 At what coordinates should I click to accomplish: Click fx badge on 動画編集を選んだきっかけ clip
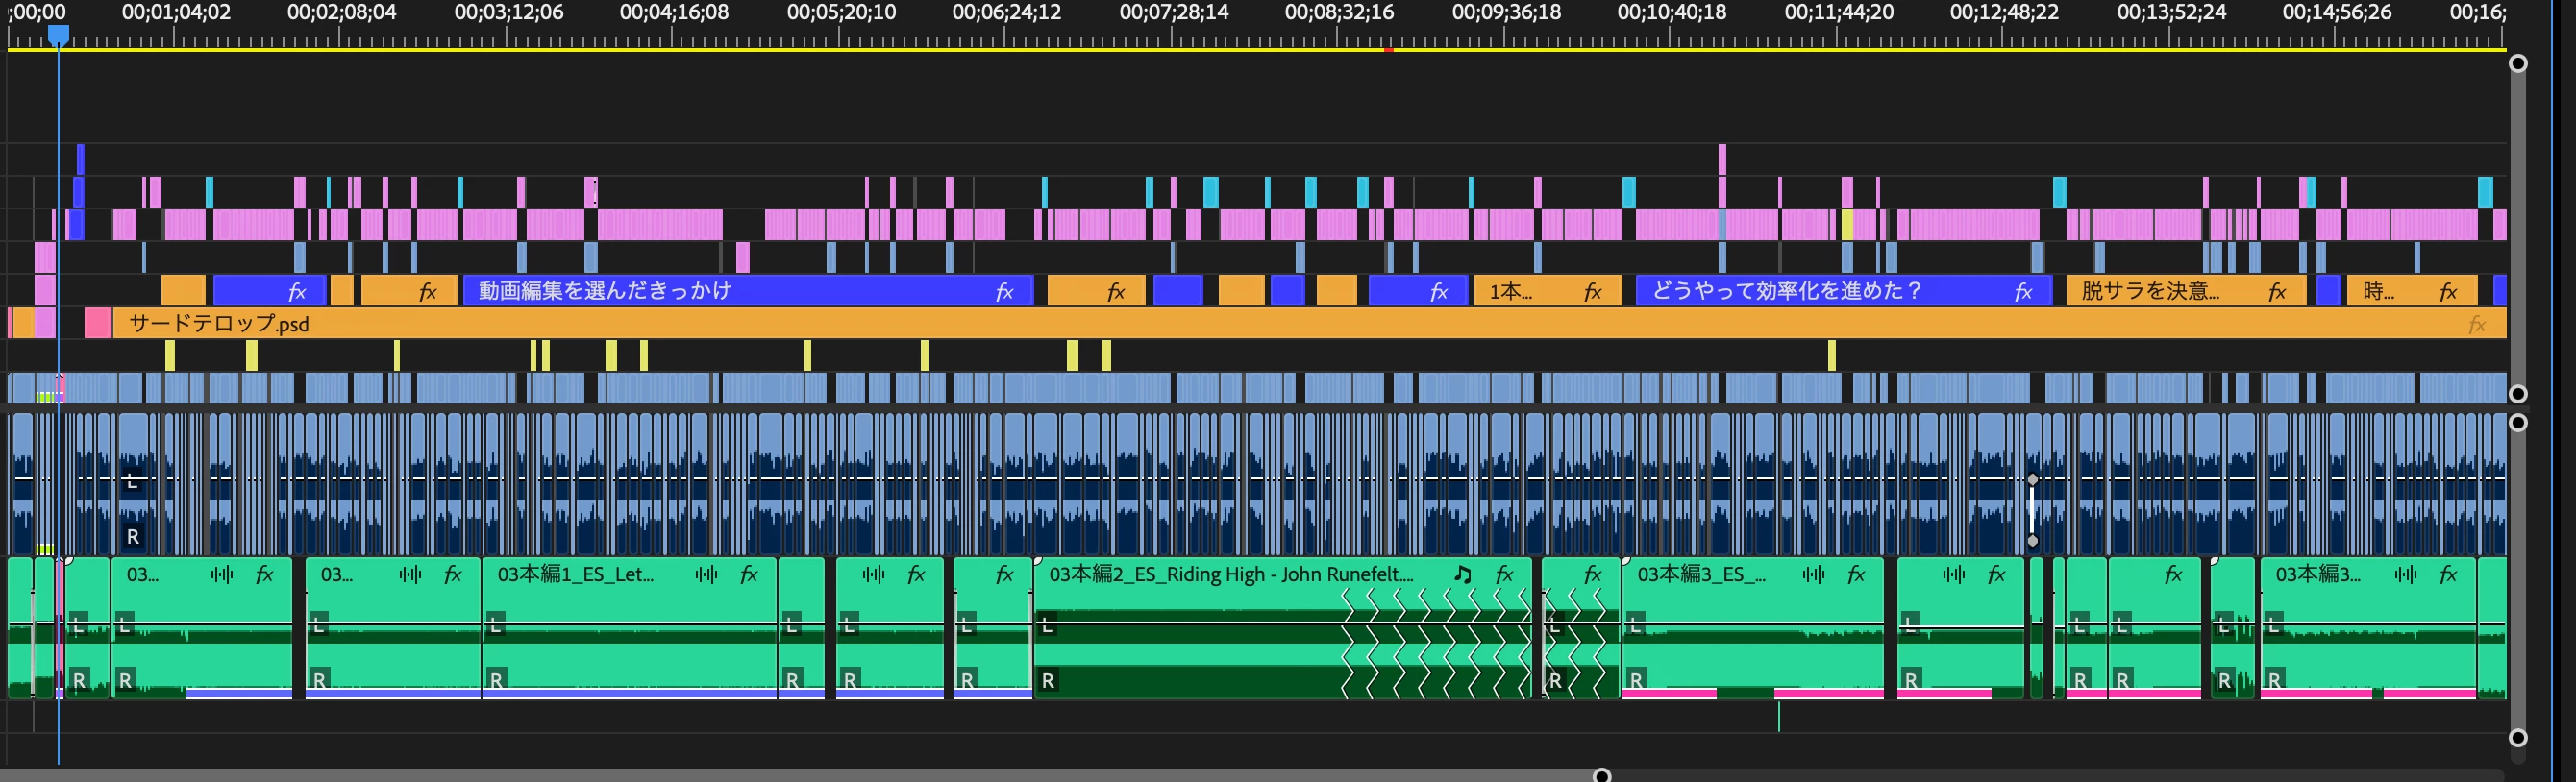1005,291
